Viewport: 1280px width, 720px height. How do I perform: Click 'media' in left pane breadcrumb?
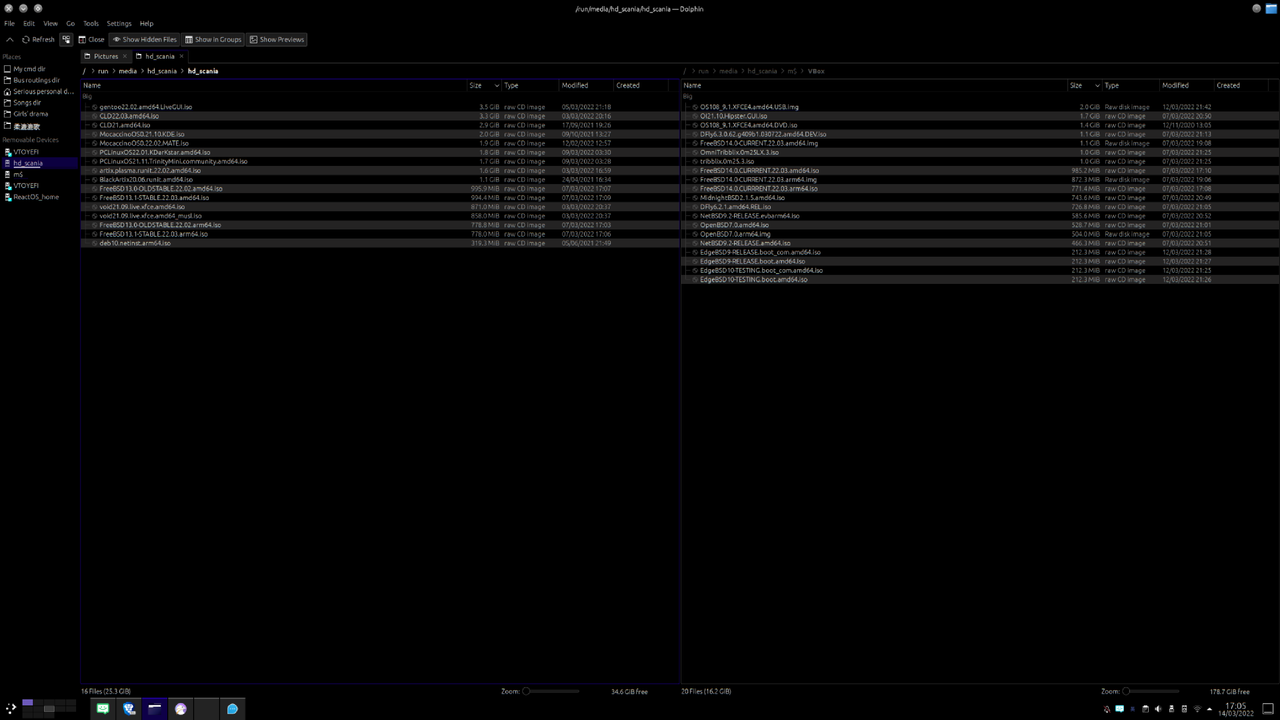point(128,71)
